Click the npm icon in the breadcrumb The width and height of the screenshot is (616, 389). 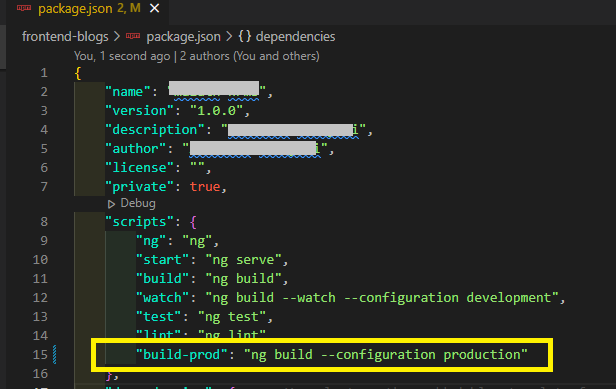[x=133, y=36]
